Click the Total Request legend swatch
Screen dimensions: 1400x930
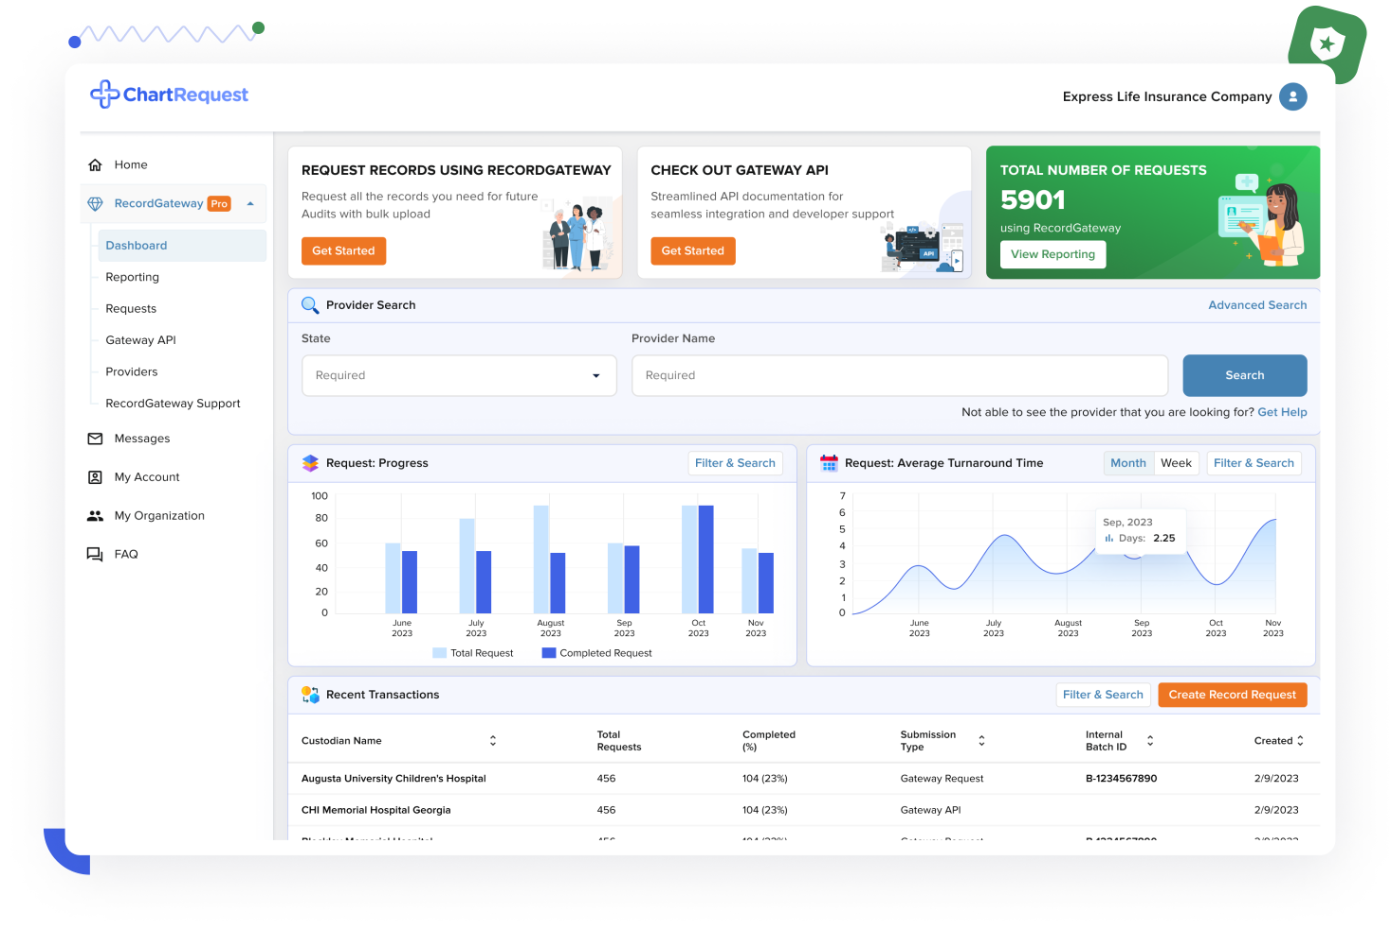point(439,653)
